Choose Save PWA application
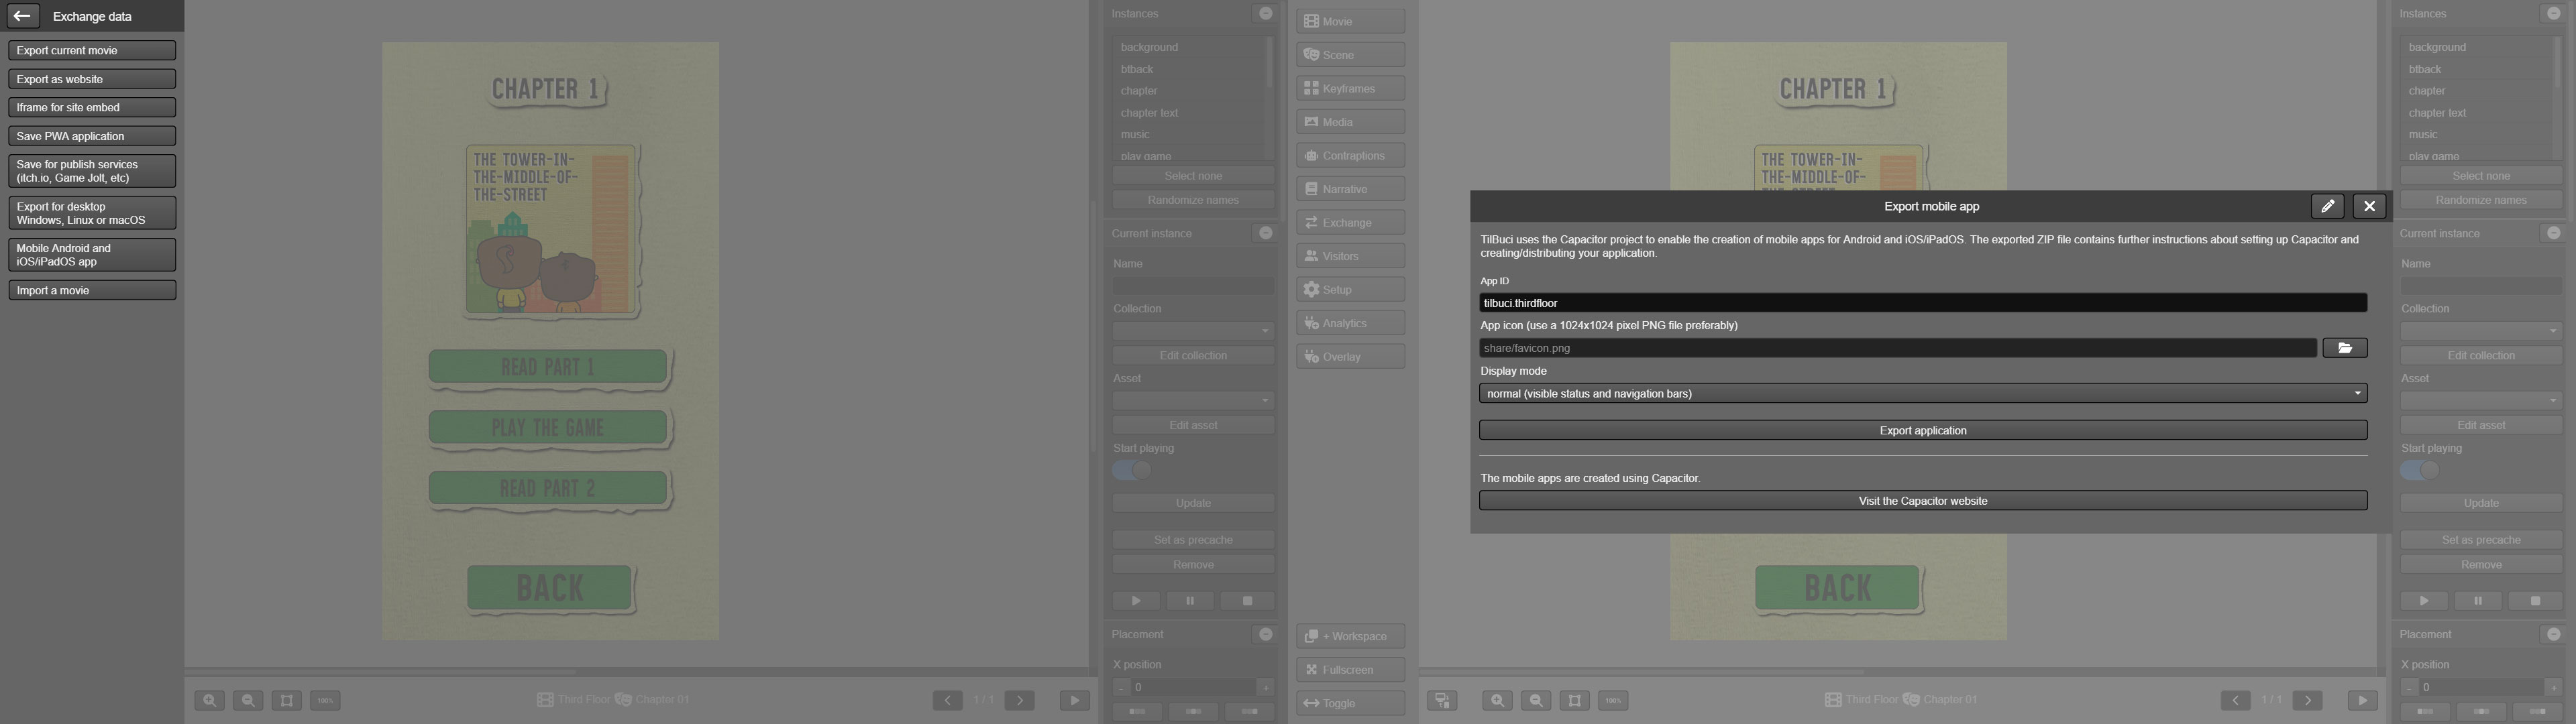Image resolution: width=2576 pixels, height=724 pixels. [x=91, y=136]
